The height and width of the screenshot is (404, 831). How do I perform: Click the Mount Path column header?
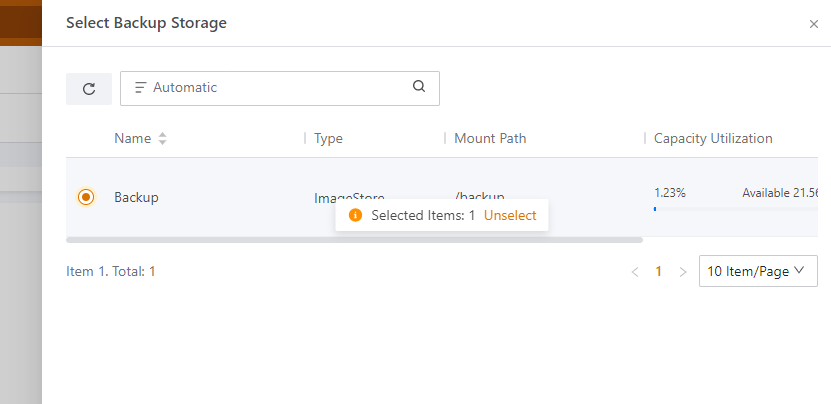(x=490, y=139)
